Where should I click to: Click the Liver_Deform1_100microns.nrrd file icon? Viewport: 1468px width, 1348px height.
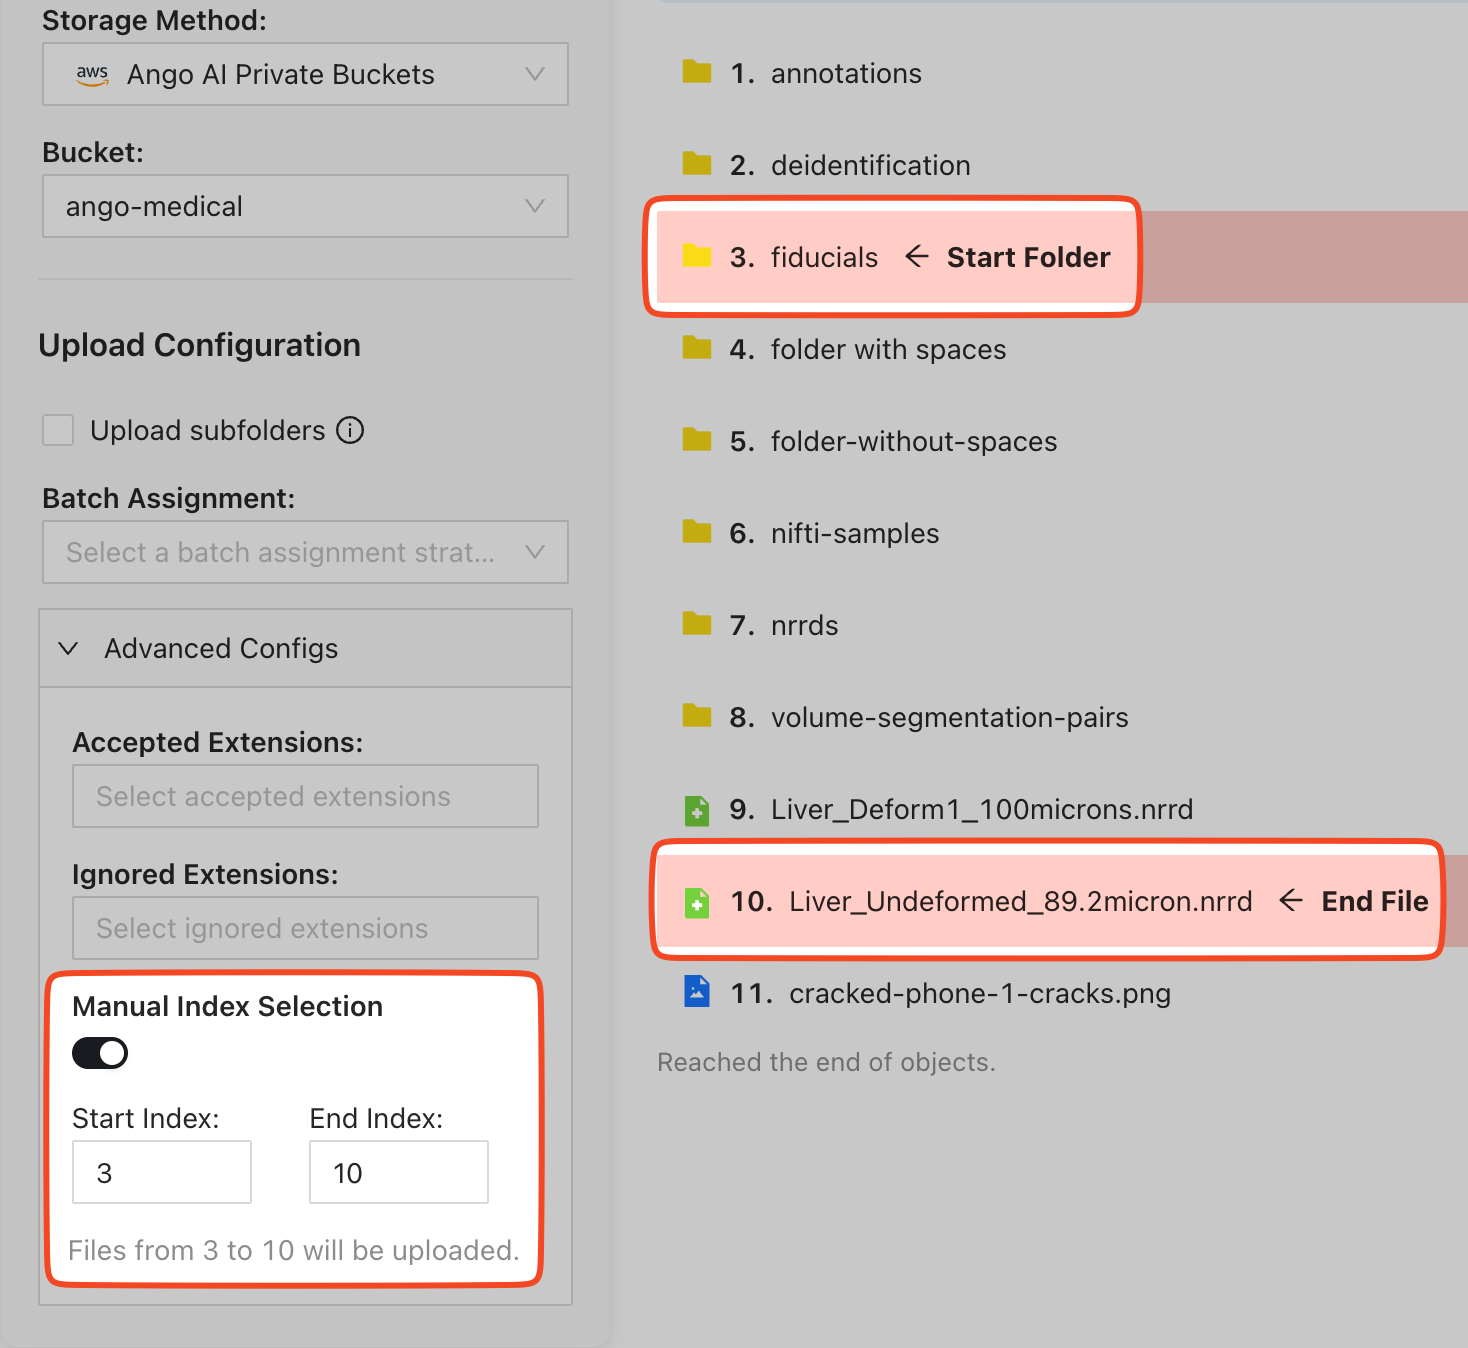click(x=696, y=809)
